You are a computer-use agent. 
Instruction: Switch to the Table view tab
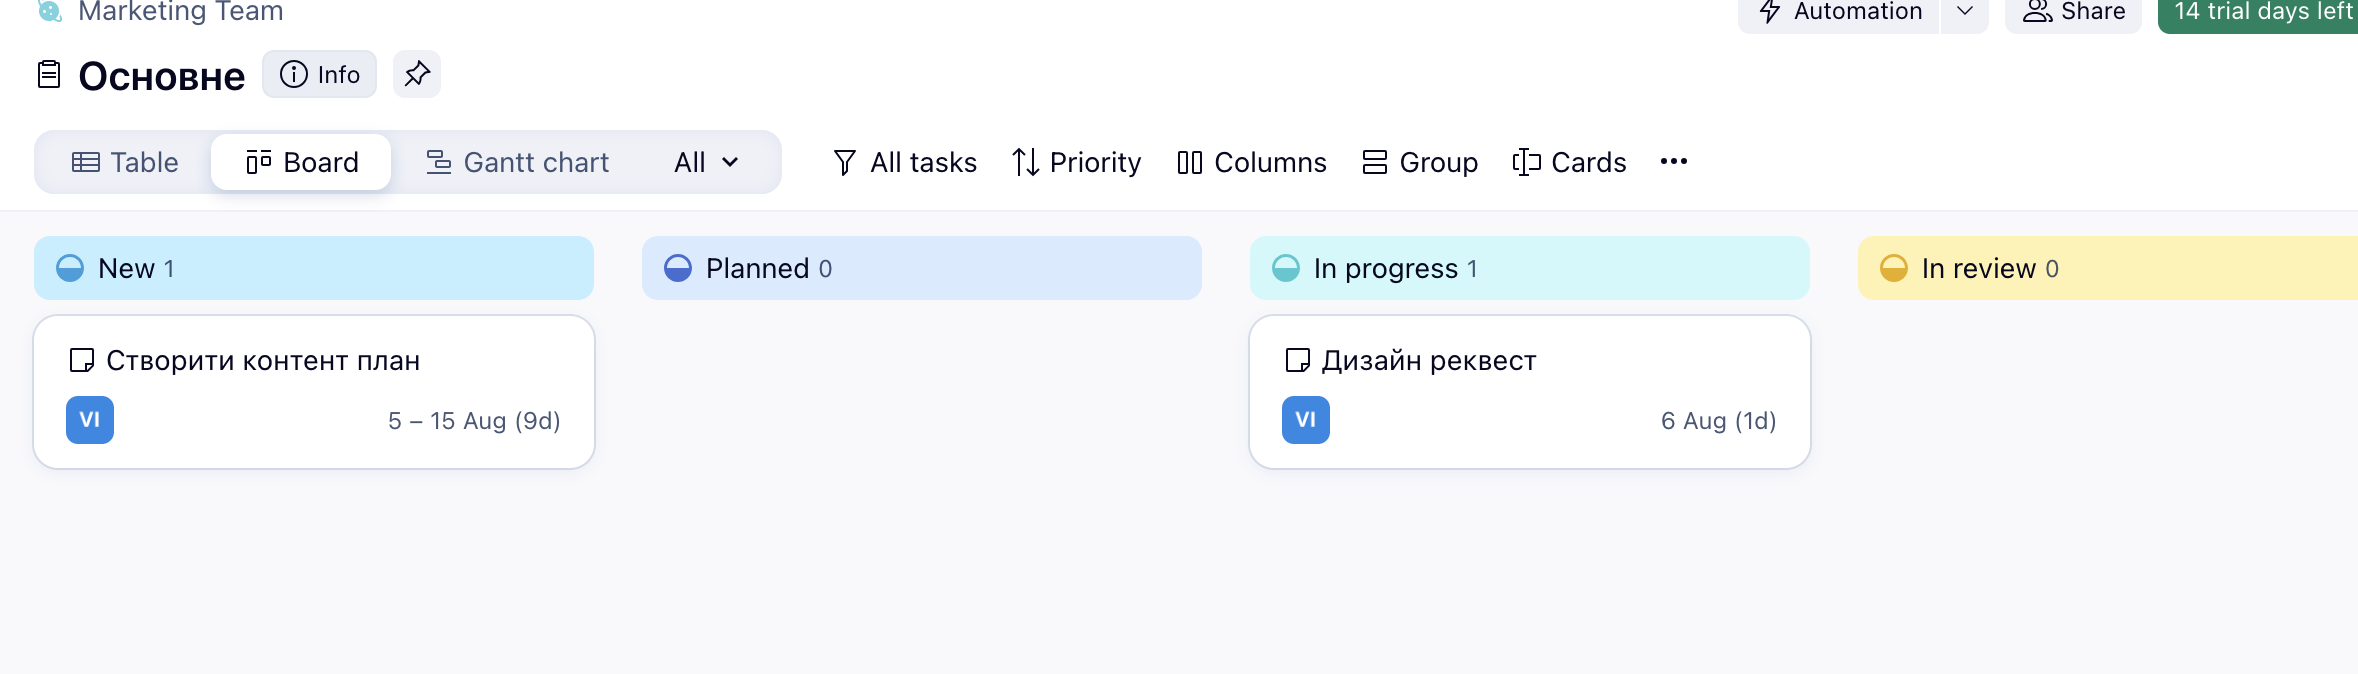pyautogui.click(x=125, y=162)
